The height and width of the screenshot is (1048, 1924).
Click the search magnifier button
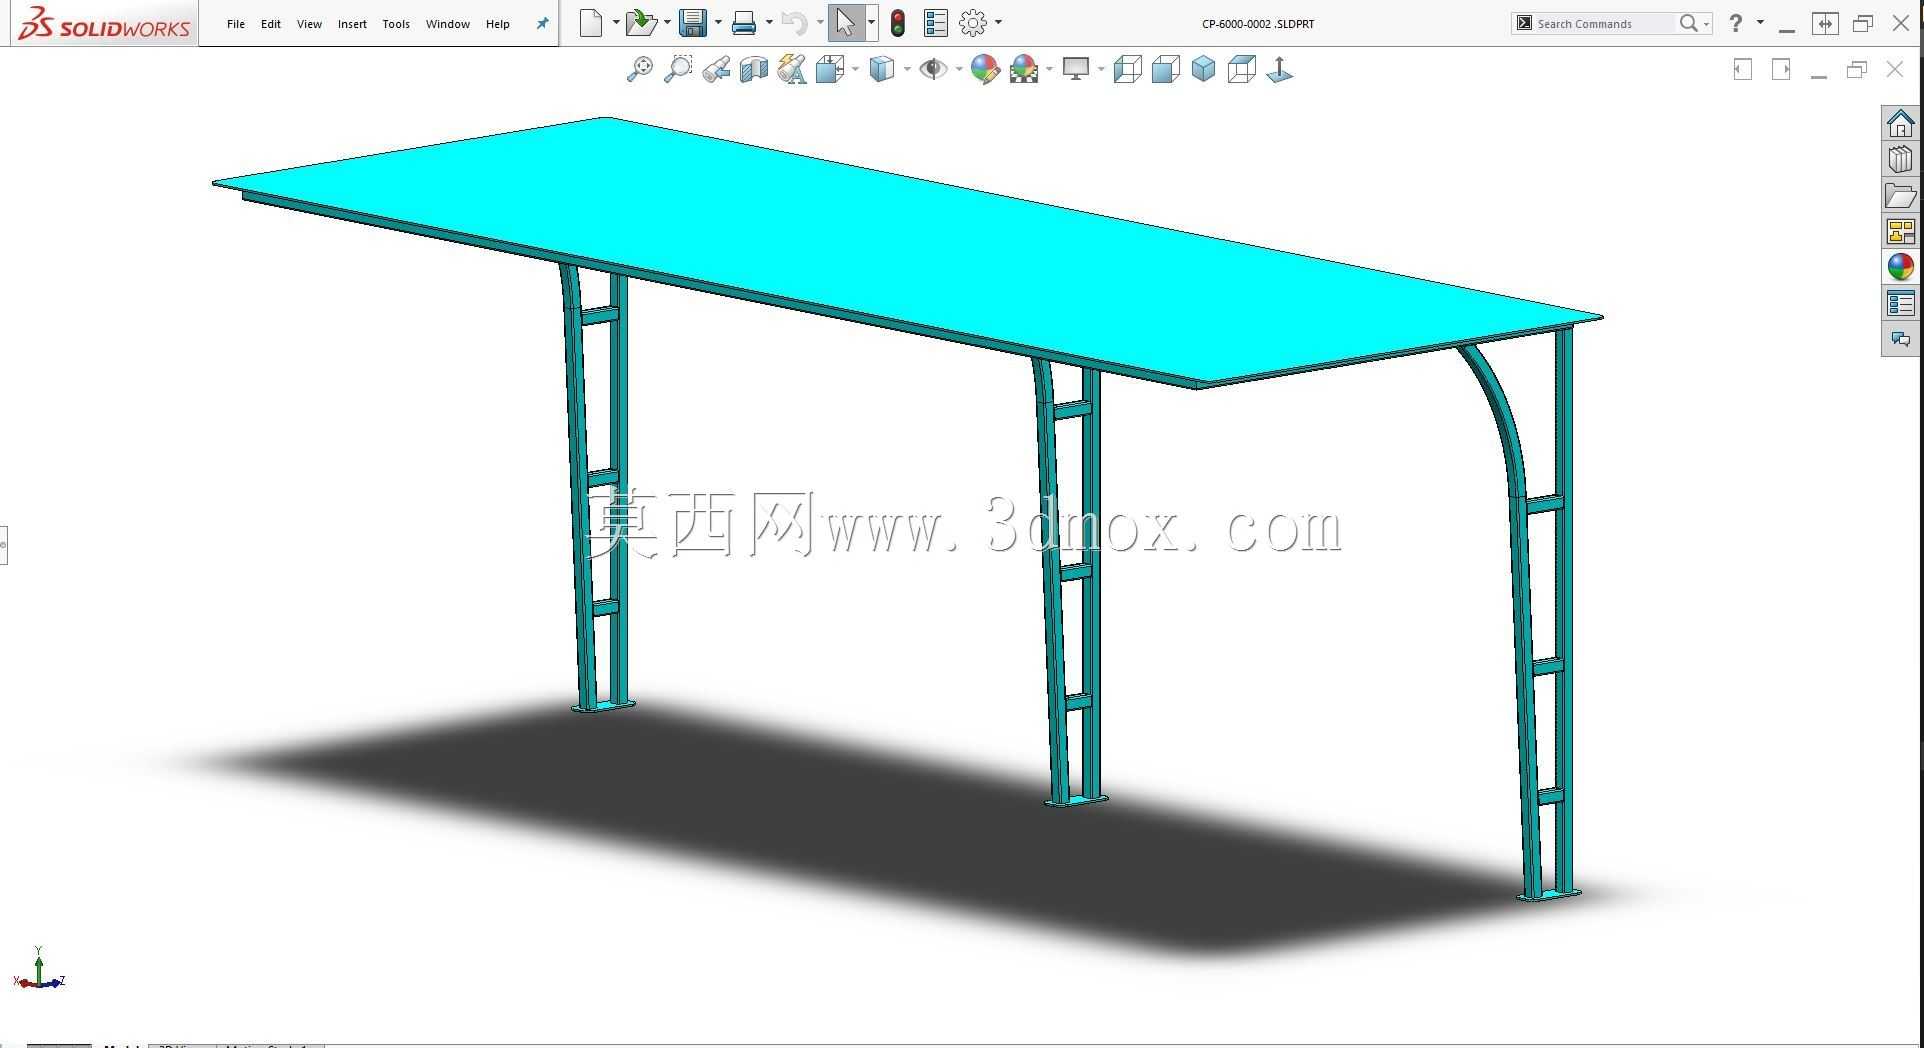(1688, 23)
